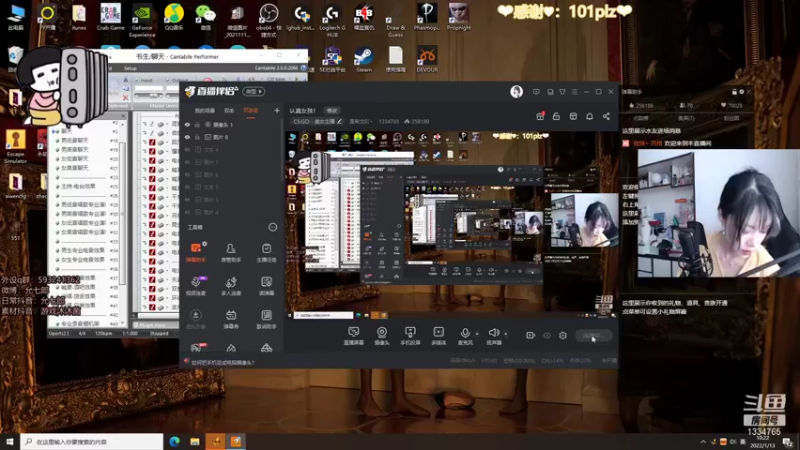Open the filter funnel menu in title bar
Image resolution: width=800 pixels, height=450 pixels.
coord(562,92)
